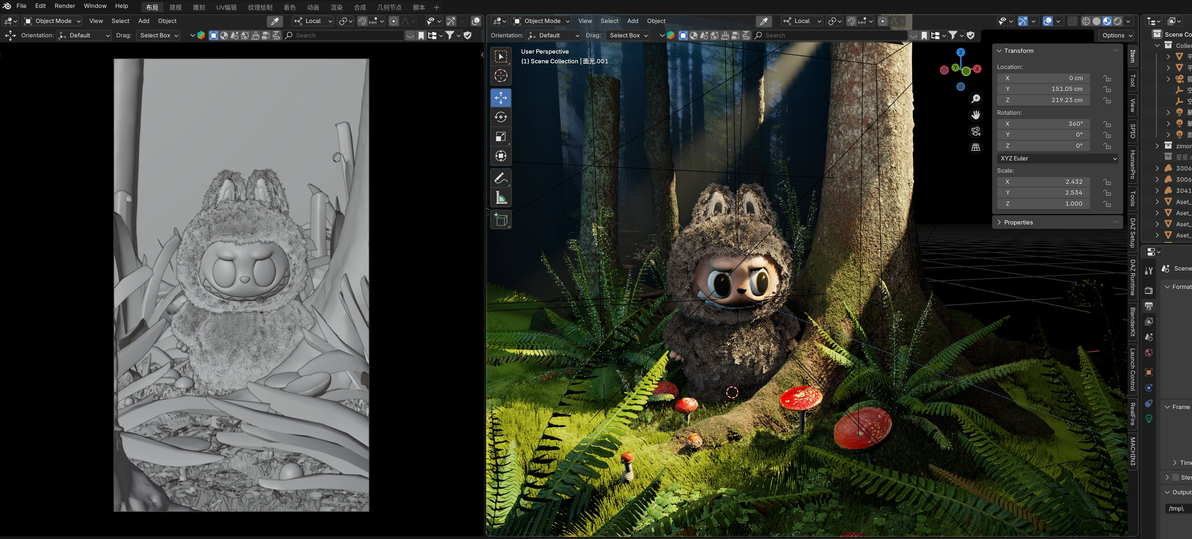Screen dimensions: 1192x539
Task: Activate the Cursor tool in right viewport
Action: 501,76
